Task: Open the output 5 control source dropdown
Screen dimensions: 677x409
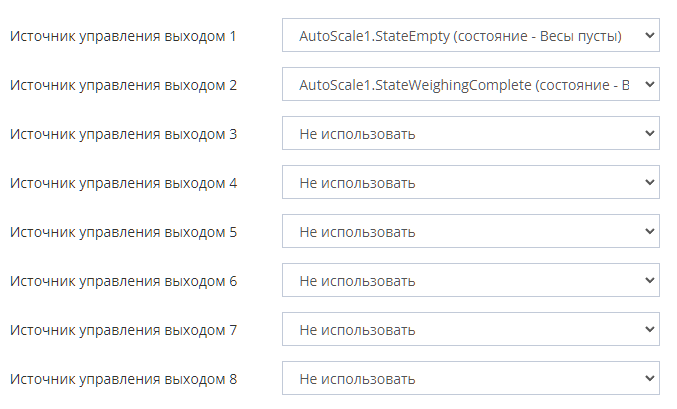Action: tap(470, 232)
